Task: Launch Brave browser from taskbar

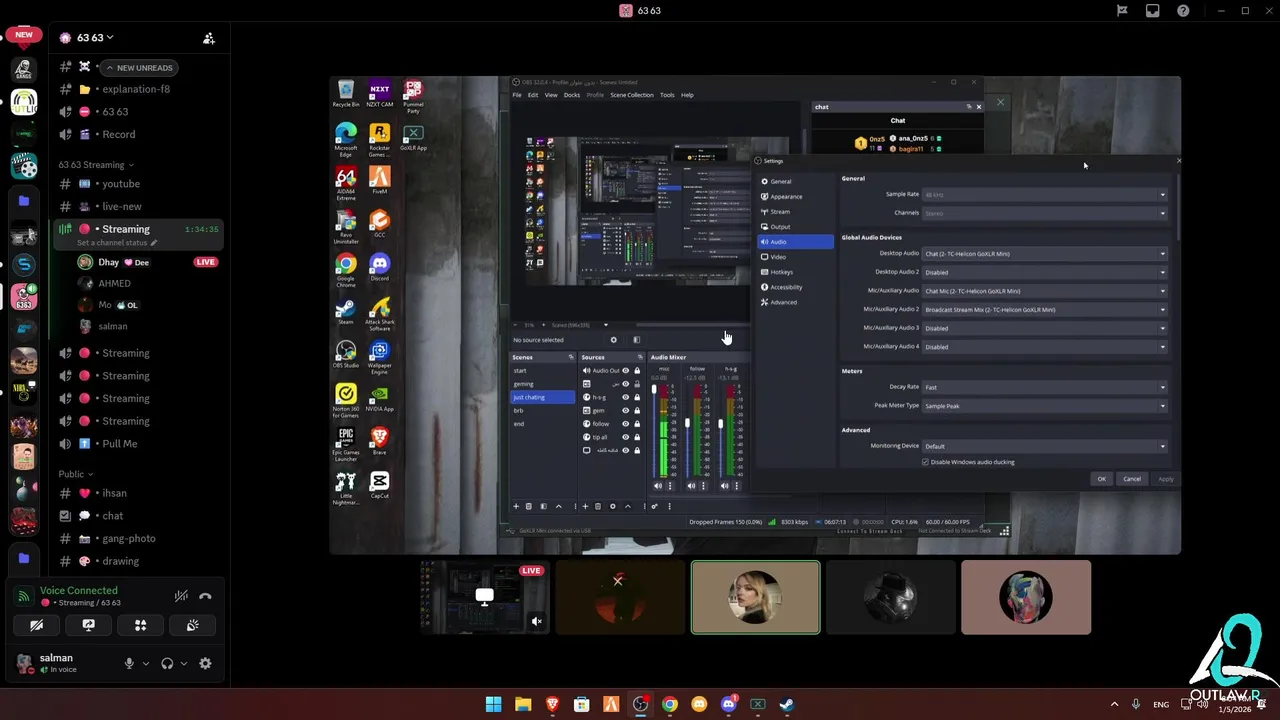Action: (552, 704)
